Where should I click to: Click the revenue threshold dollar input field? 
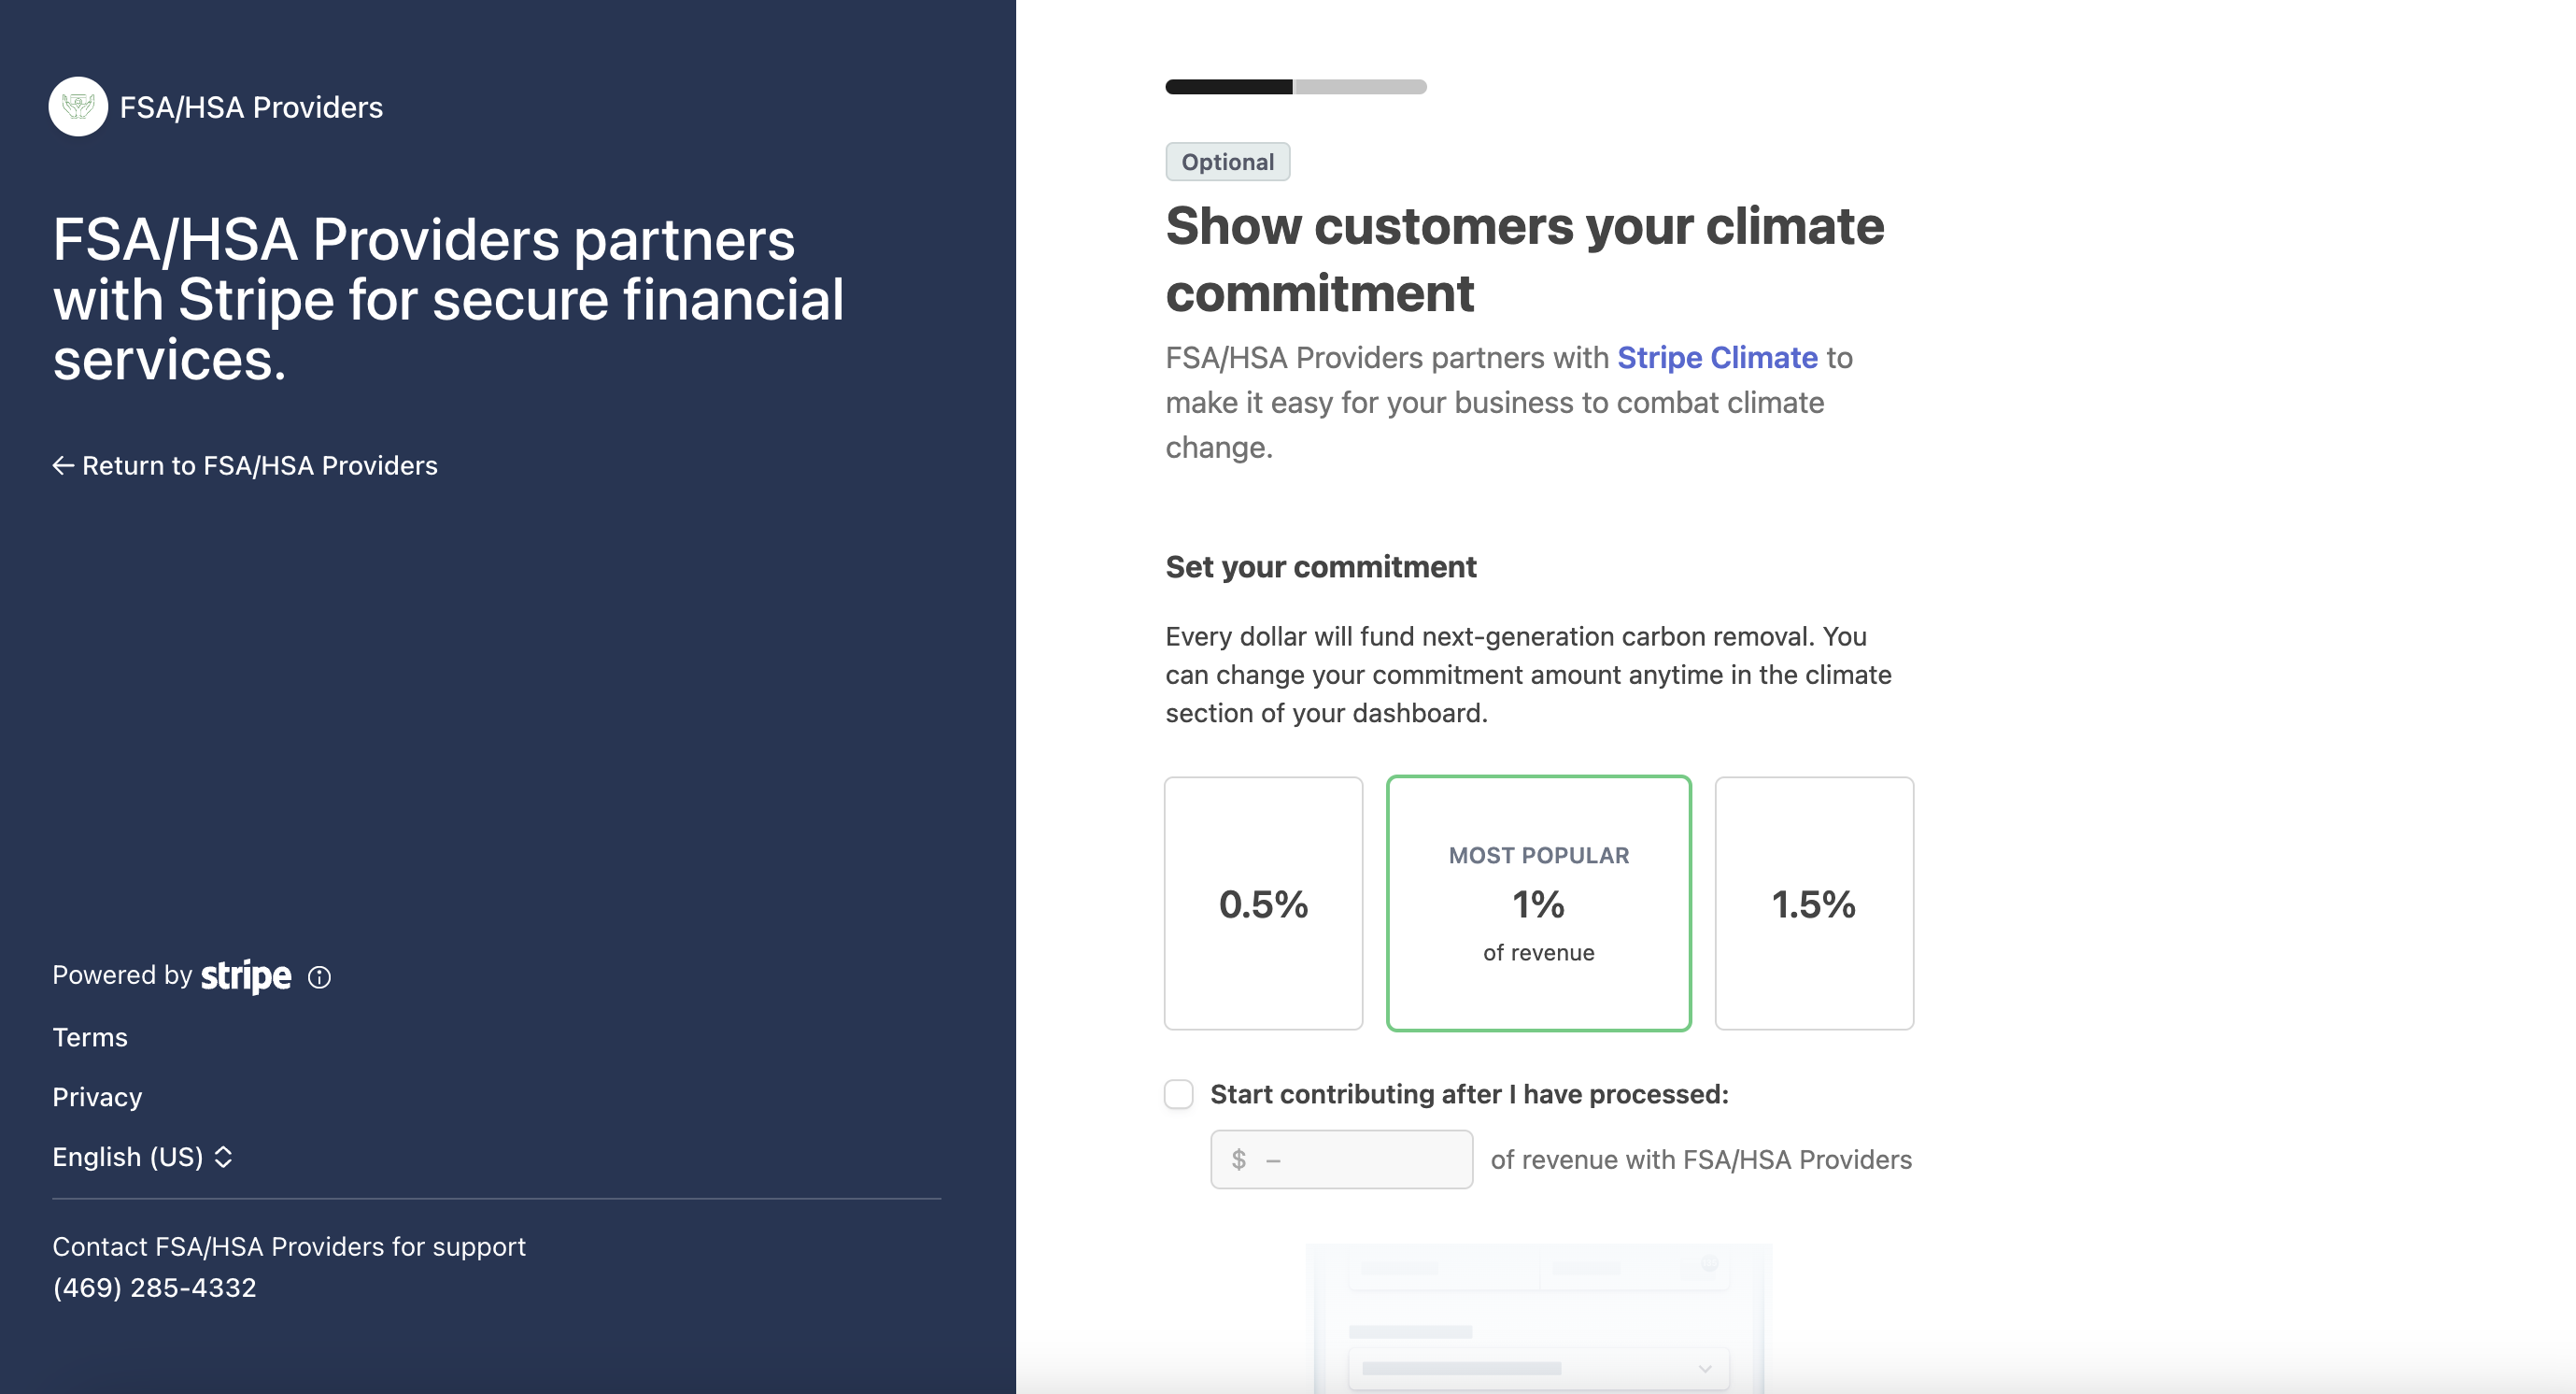1341,1159
